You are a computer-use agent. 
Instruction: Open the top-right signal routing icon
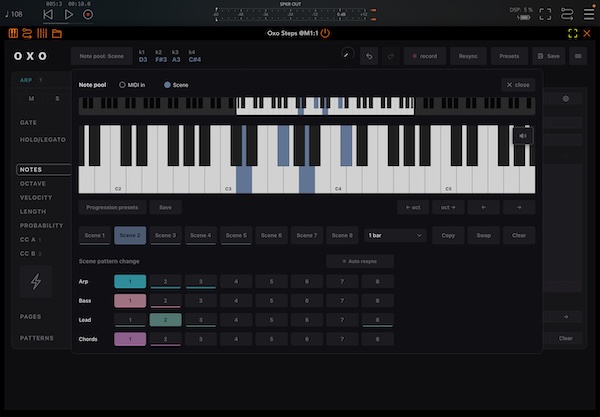click(567, 15)
